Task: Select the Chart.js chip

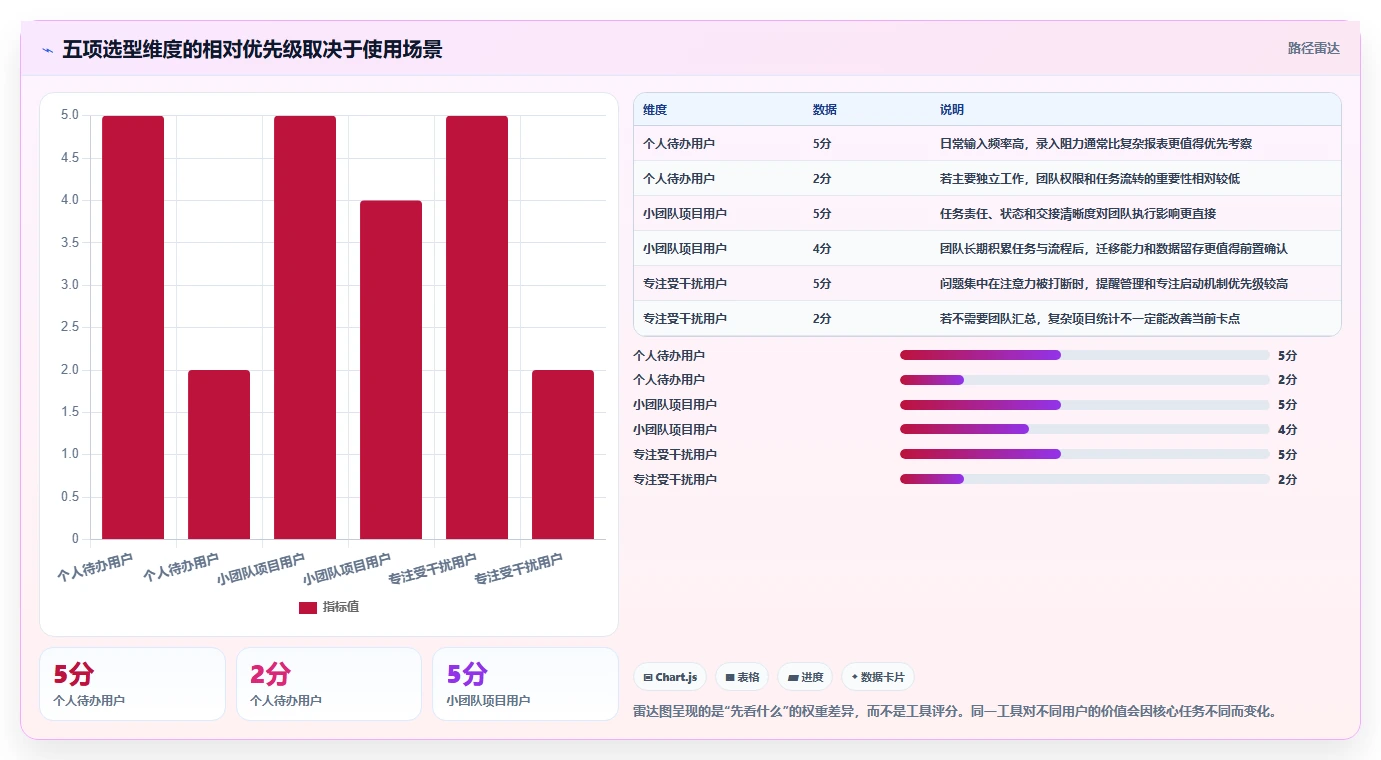Action: click(x=670, y=677)
